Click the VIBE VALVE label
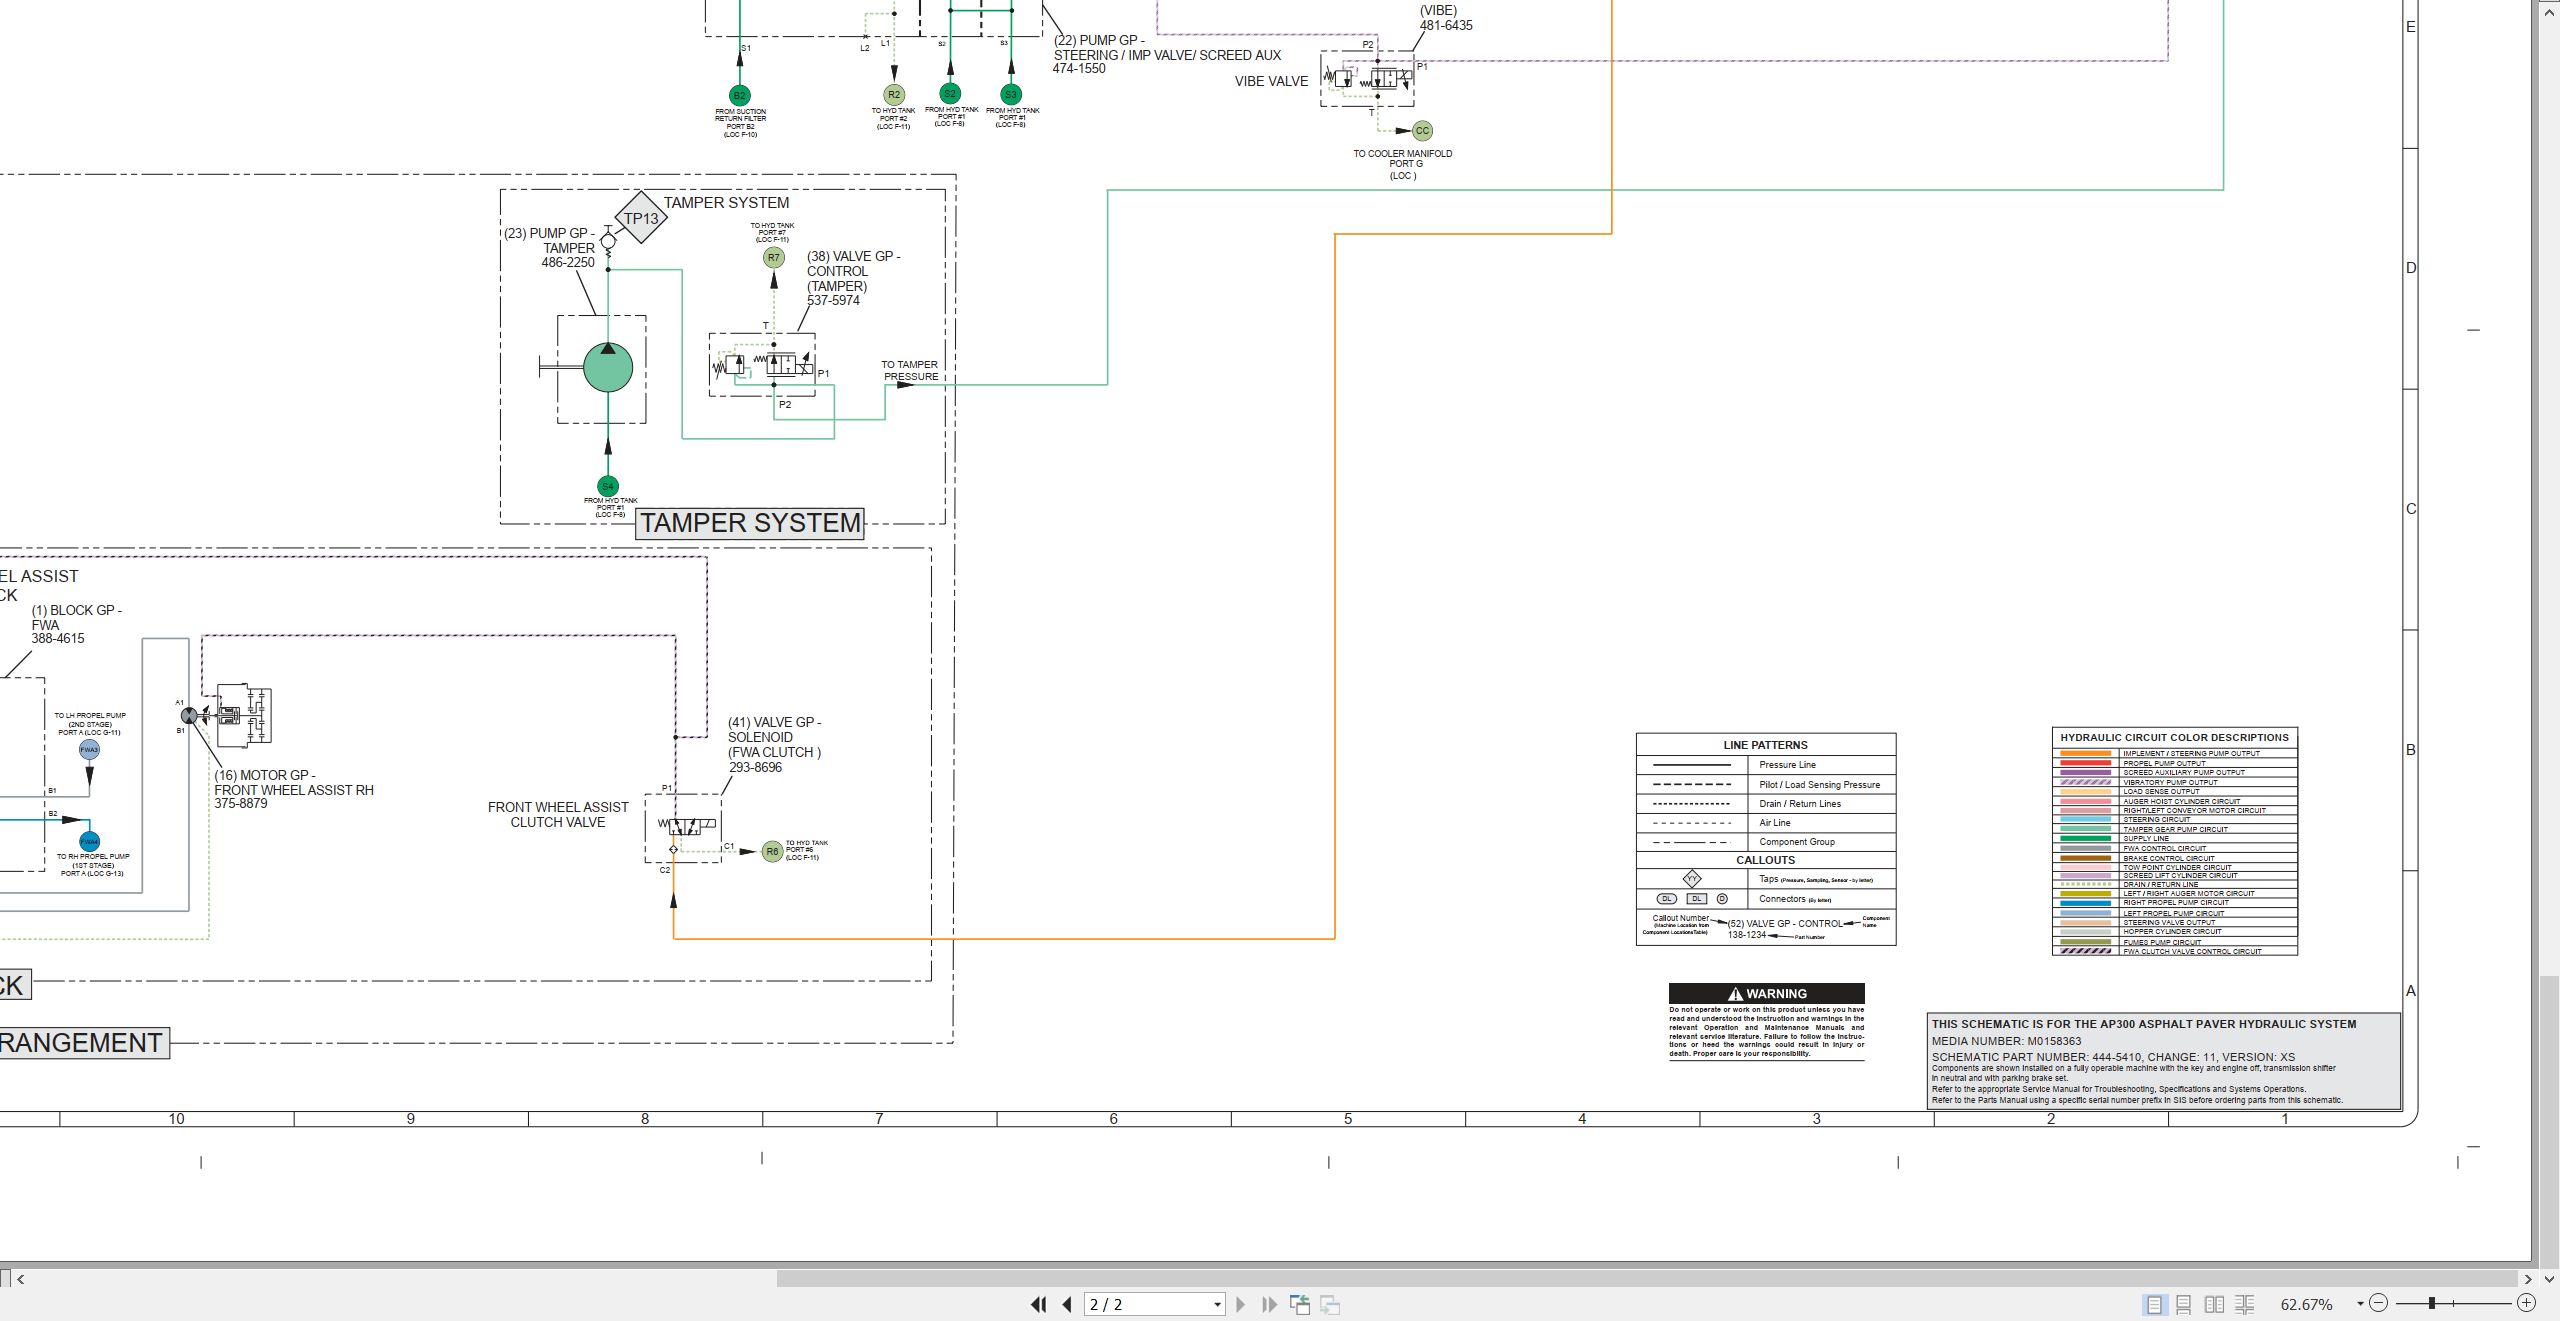2560x1321 pixels. 1271,81
